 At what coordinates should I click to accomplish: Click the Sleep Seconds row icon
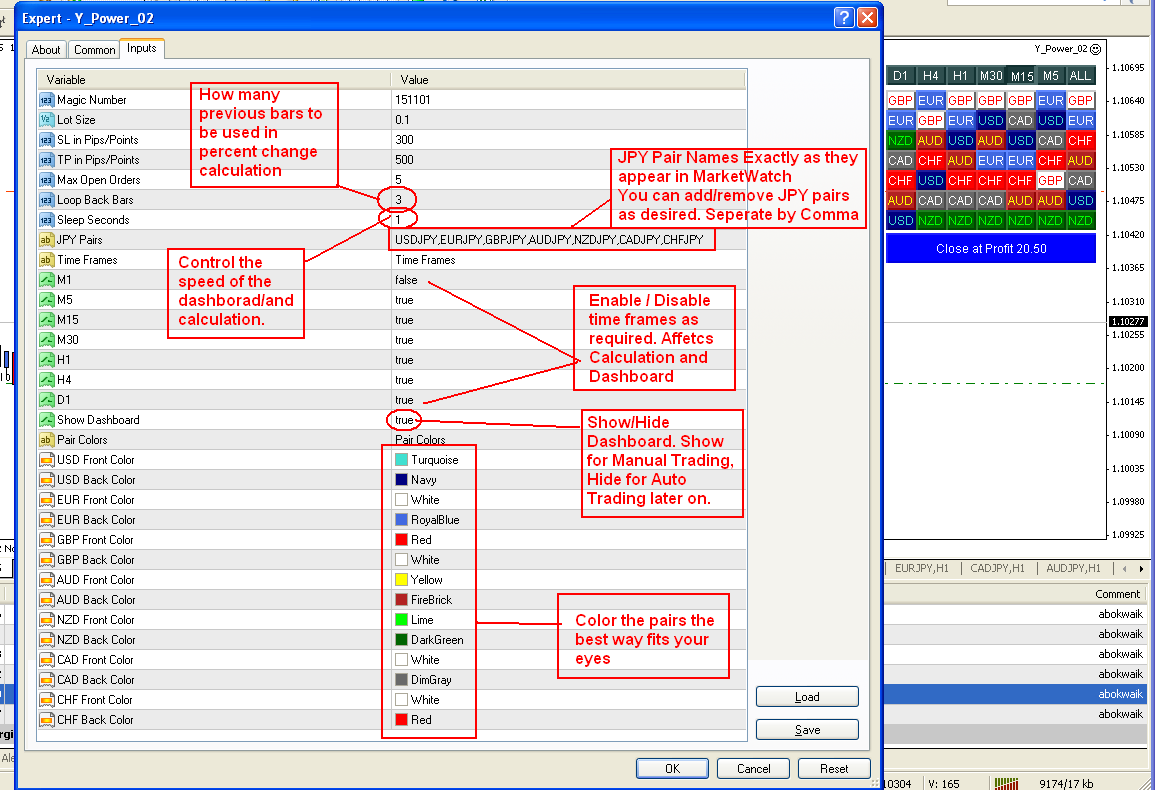point(46,220)
